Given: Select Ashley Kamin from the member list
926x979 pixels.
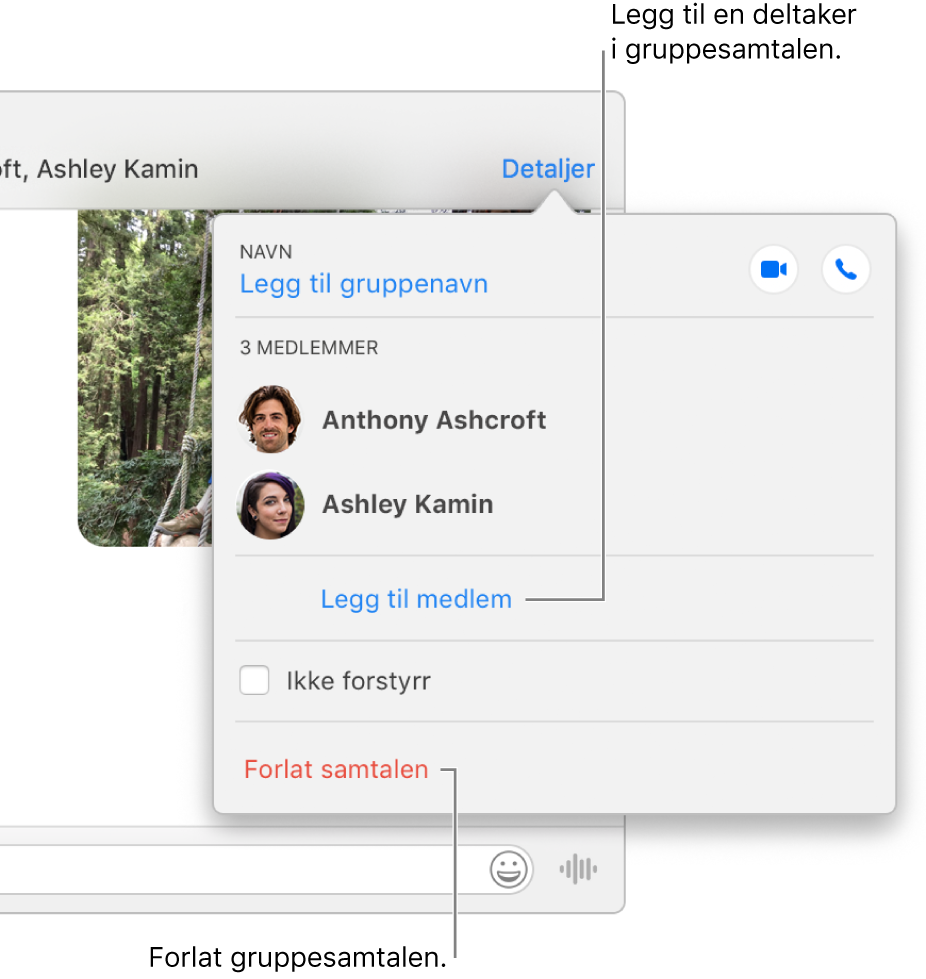Looking at the screenshot, I should (407, 505).
